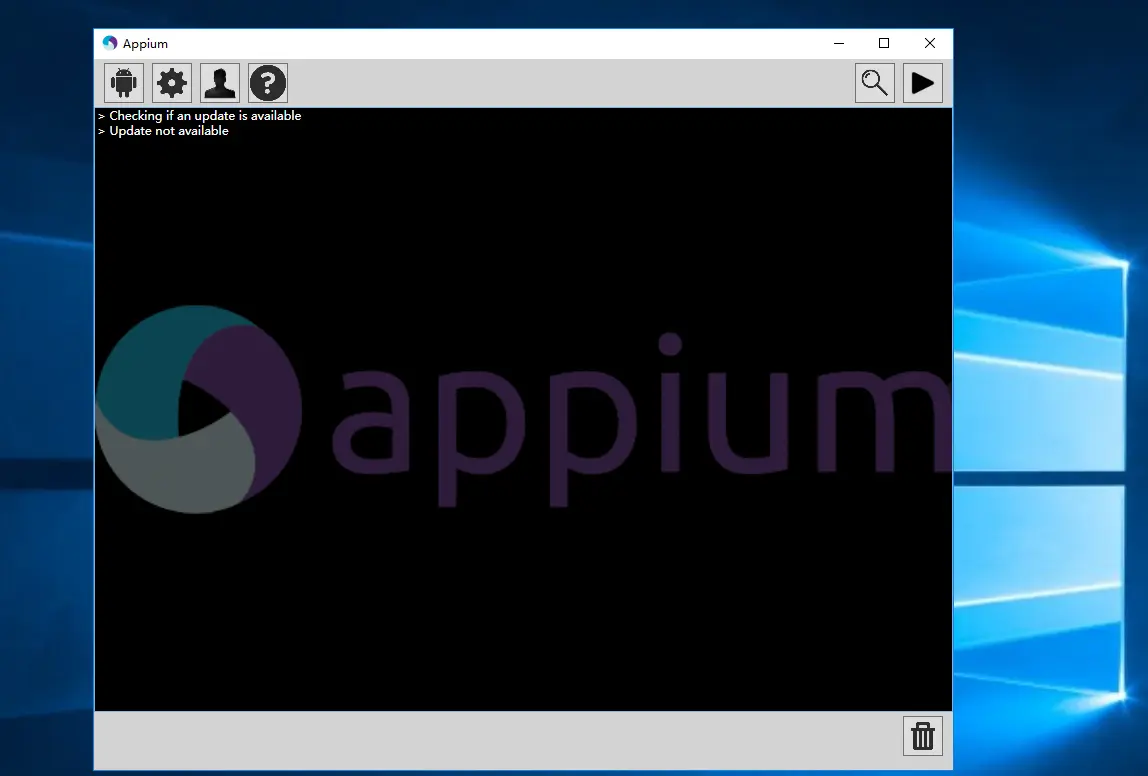Launch the Inspector magnifying glass

pos(875,83)
